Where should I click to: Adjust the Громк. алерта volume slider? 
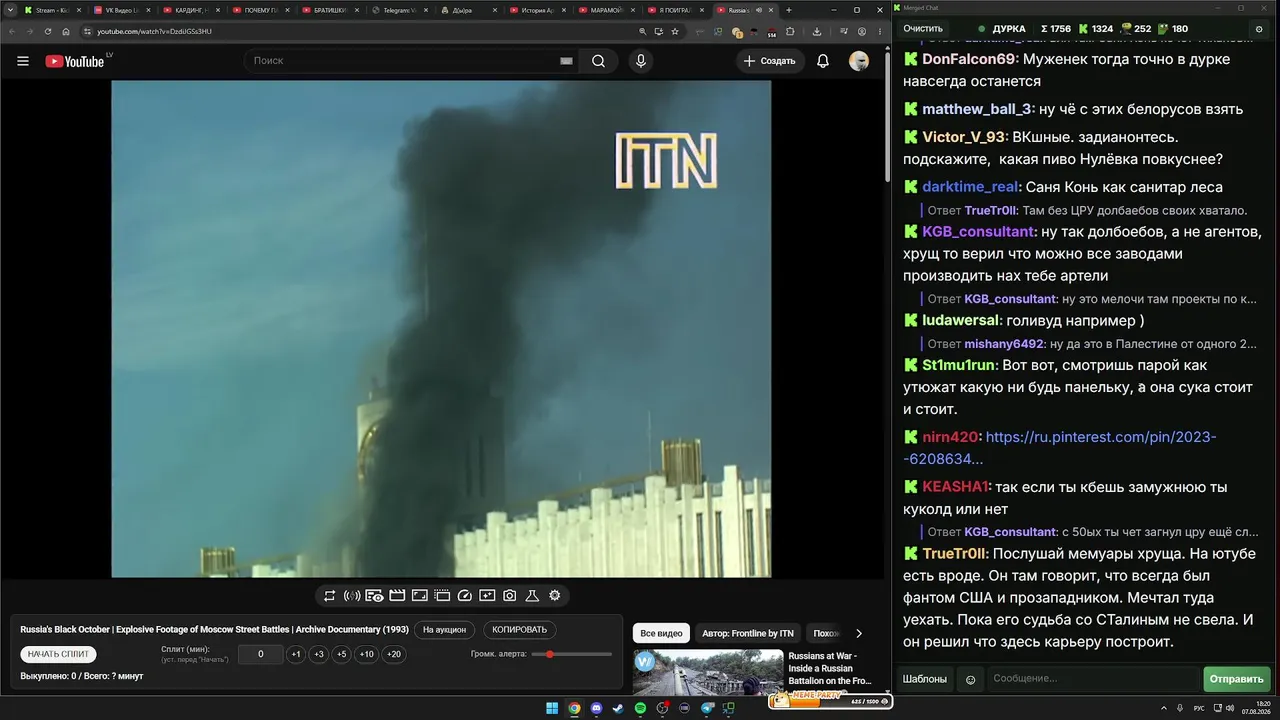(572, 654)
